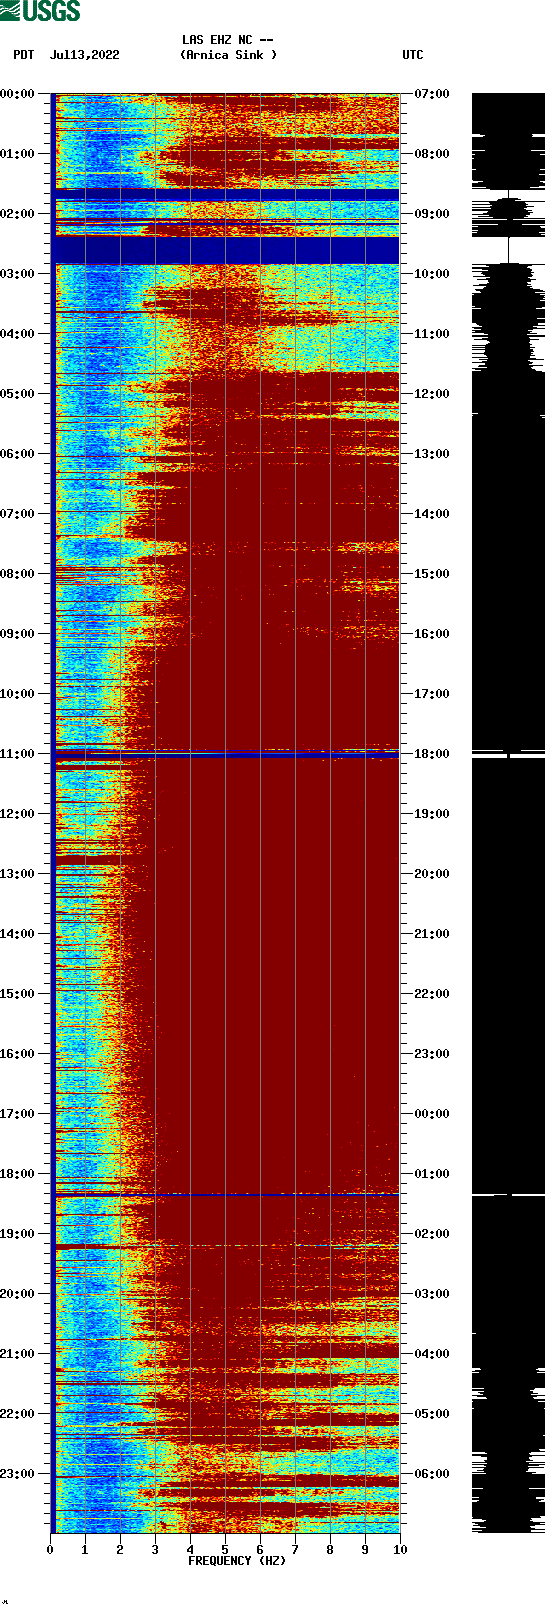
Task: Click the 'PDT' timezone label
Action: 24,55
